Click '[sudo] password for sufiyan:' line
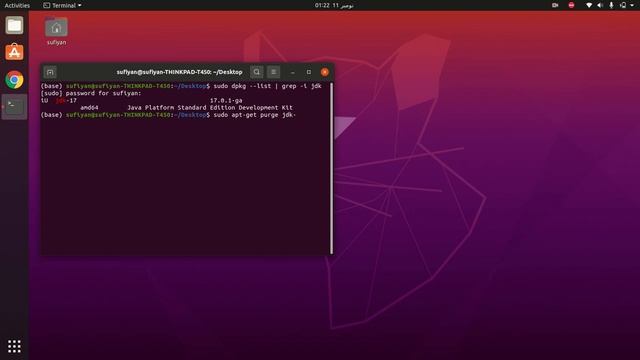The height and width of the screenshot is (360, 640). (x=91, y=93)
